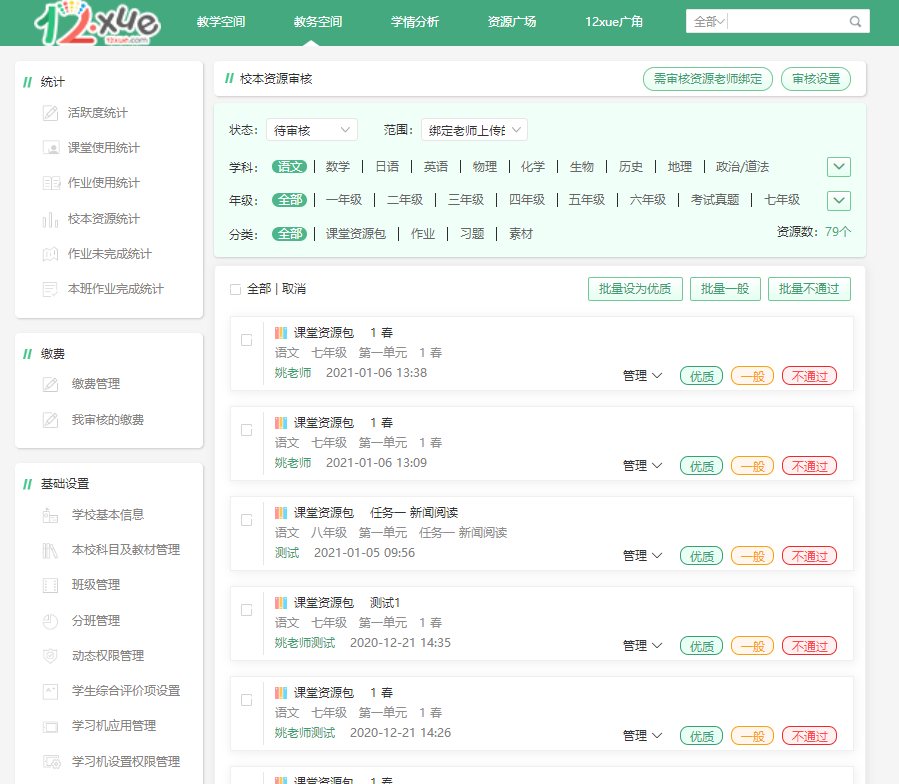
Task: Mark 13:09 entry as 一般
Action: [x=752, y=466]
